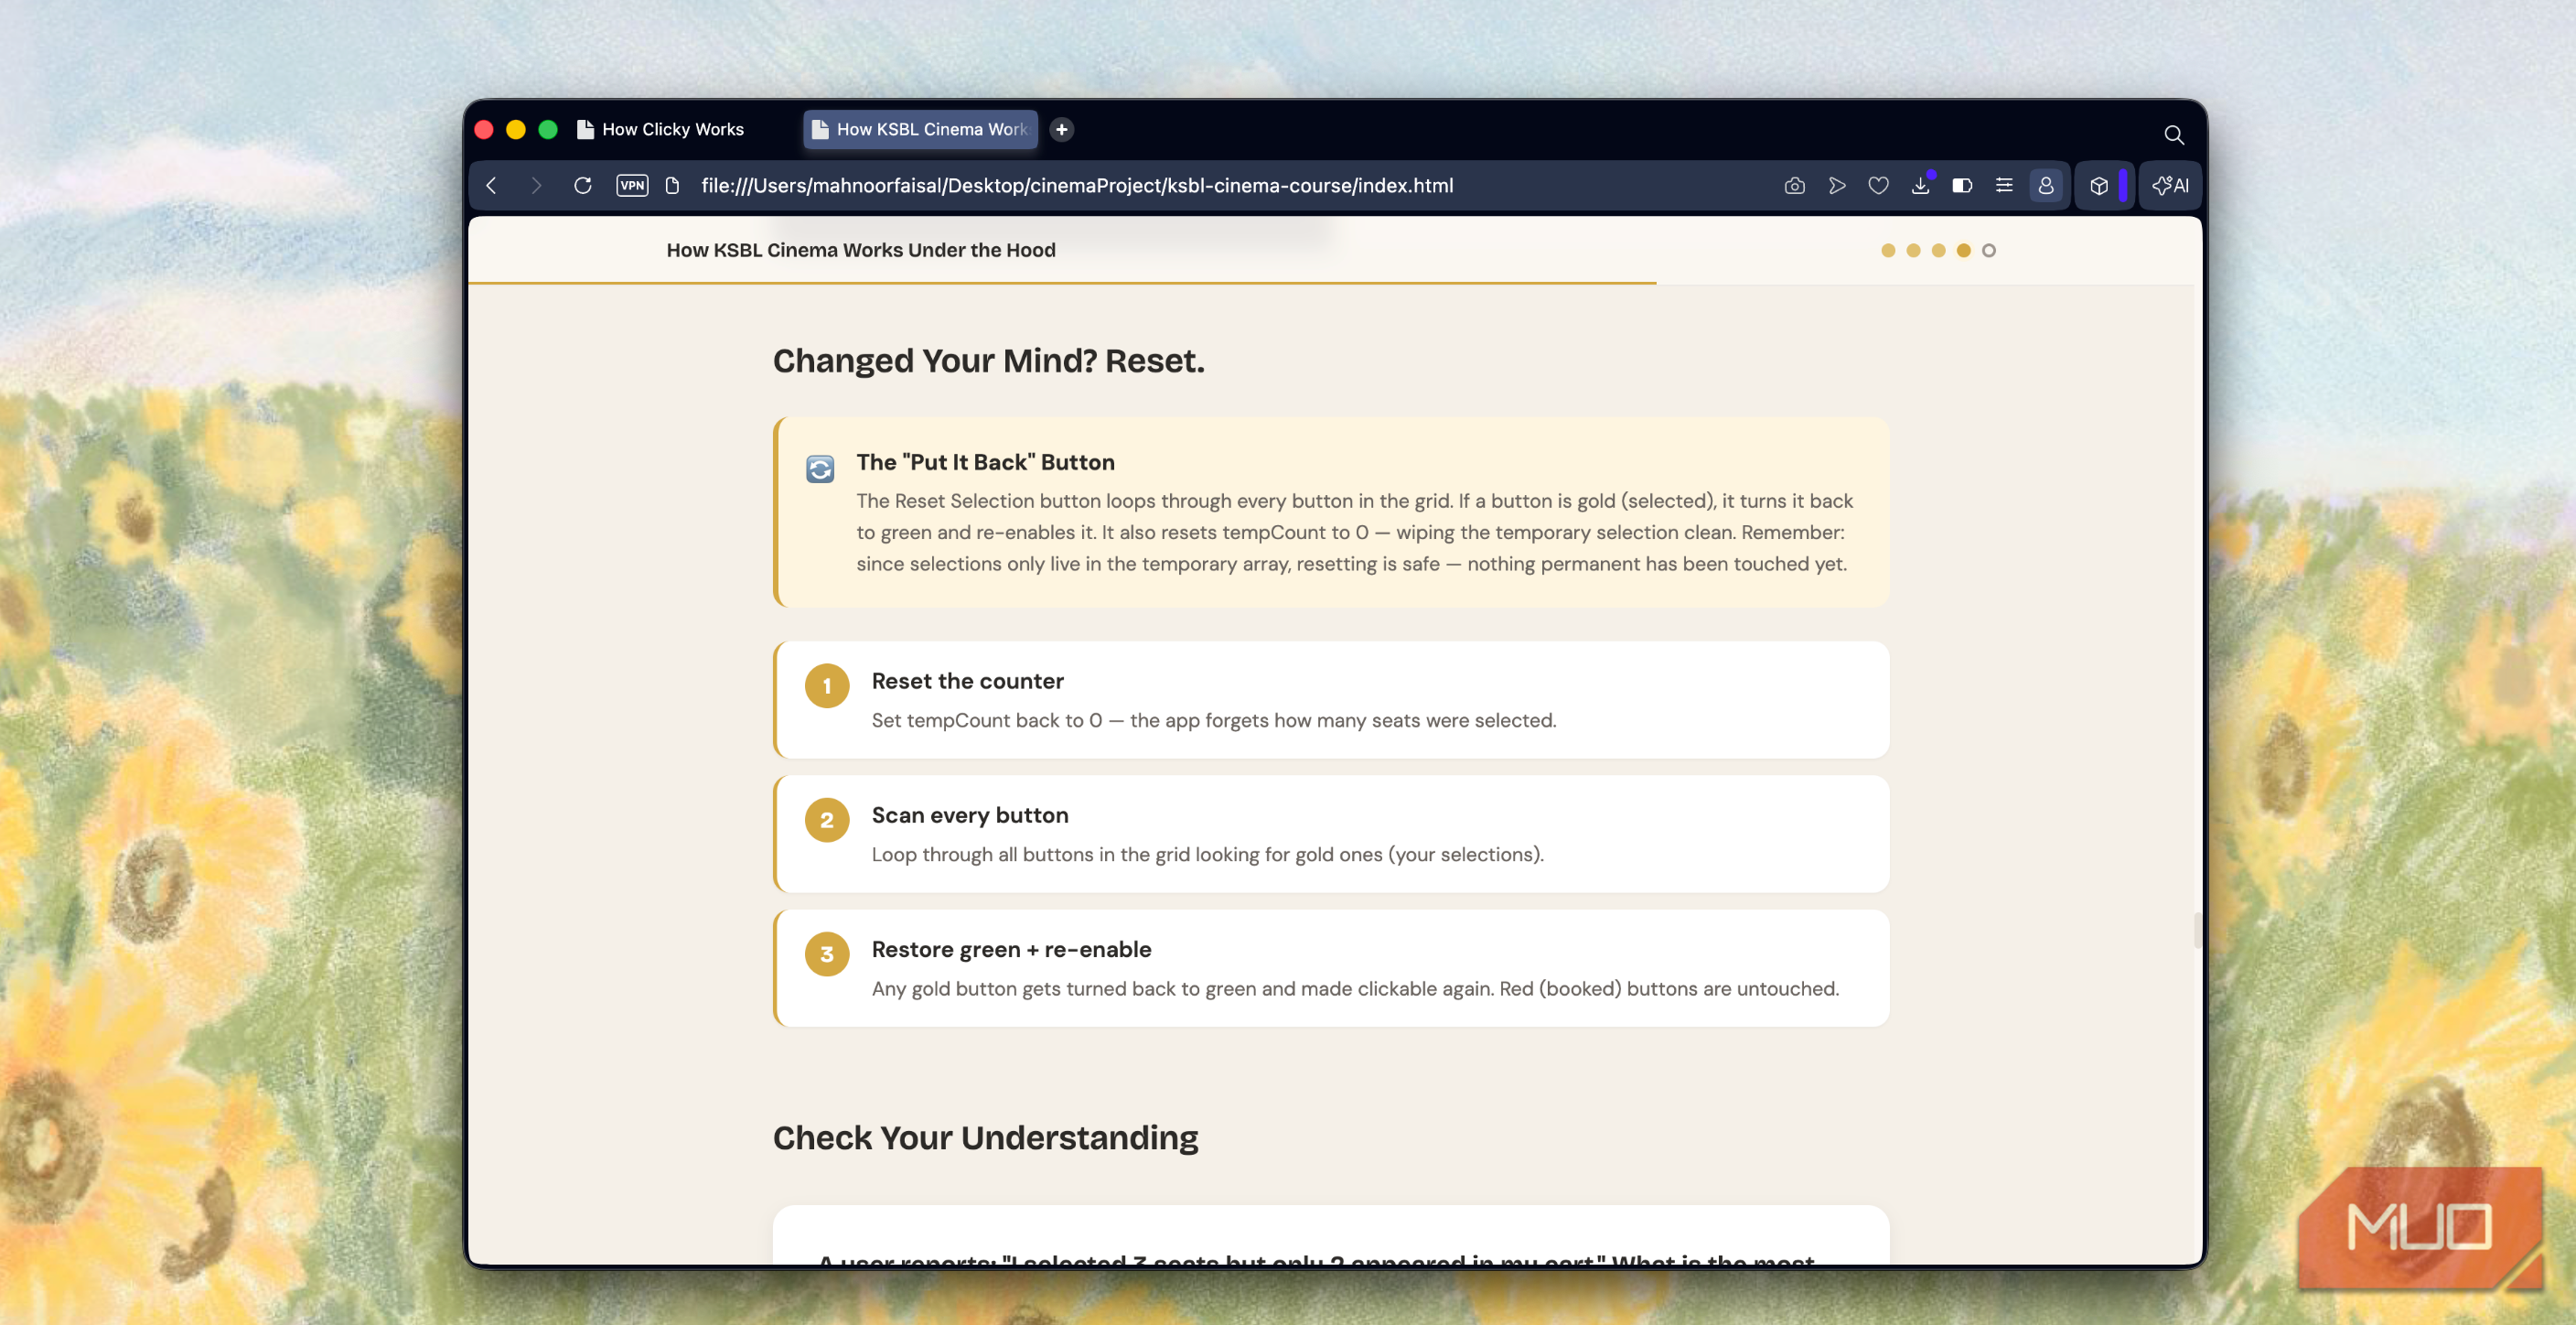The height and width of the screenshot is (1325, 2576).
Task: Click the sidebar purple strip icon
Action: click(x=2123, y=186)
